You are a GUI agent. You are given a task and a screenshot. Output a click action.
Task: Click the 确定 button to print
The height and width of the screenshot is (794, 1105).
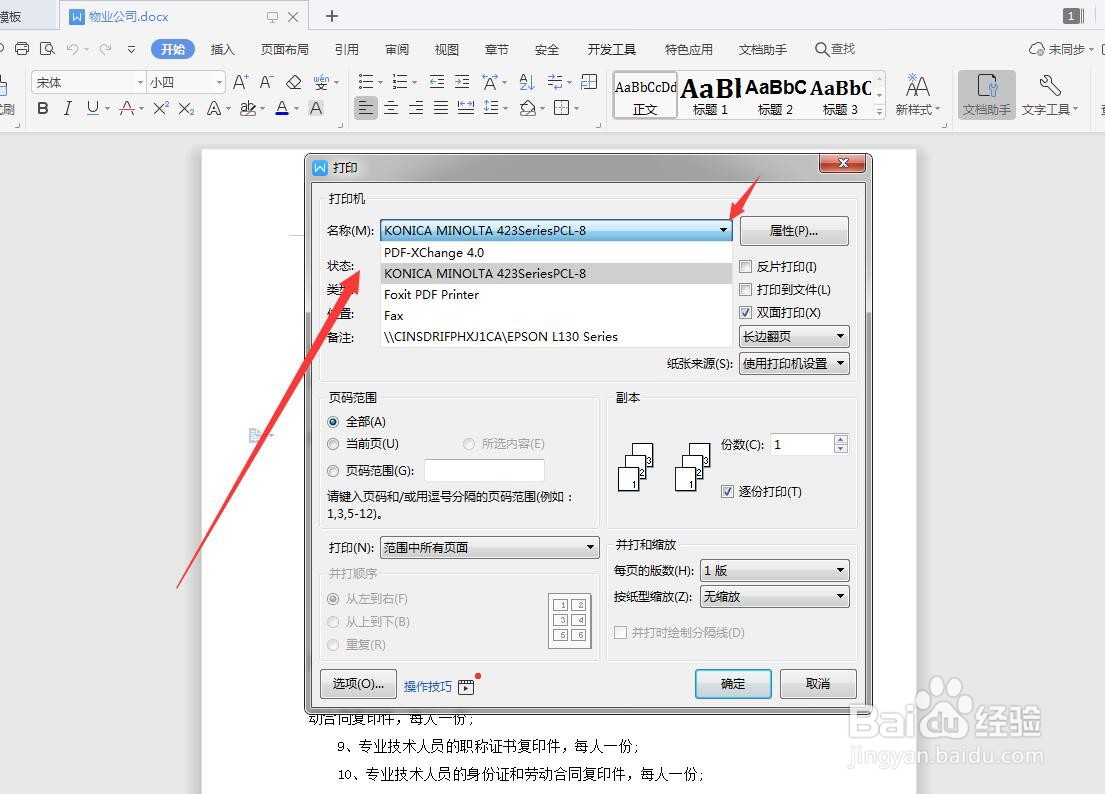pos(733,684)
